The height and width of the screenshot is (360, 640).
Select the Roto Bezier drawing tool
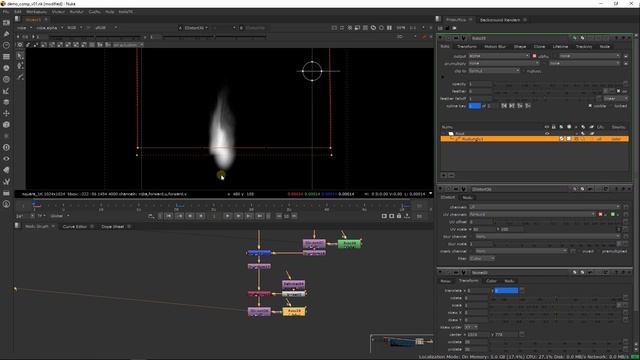(x=20, y=77)
